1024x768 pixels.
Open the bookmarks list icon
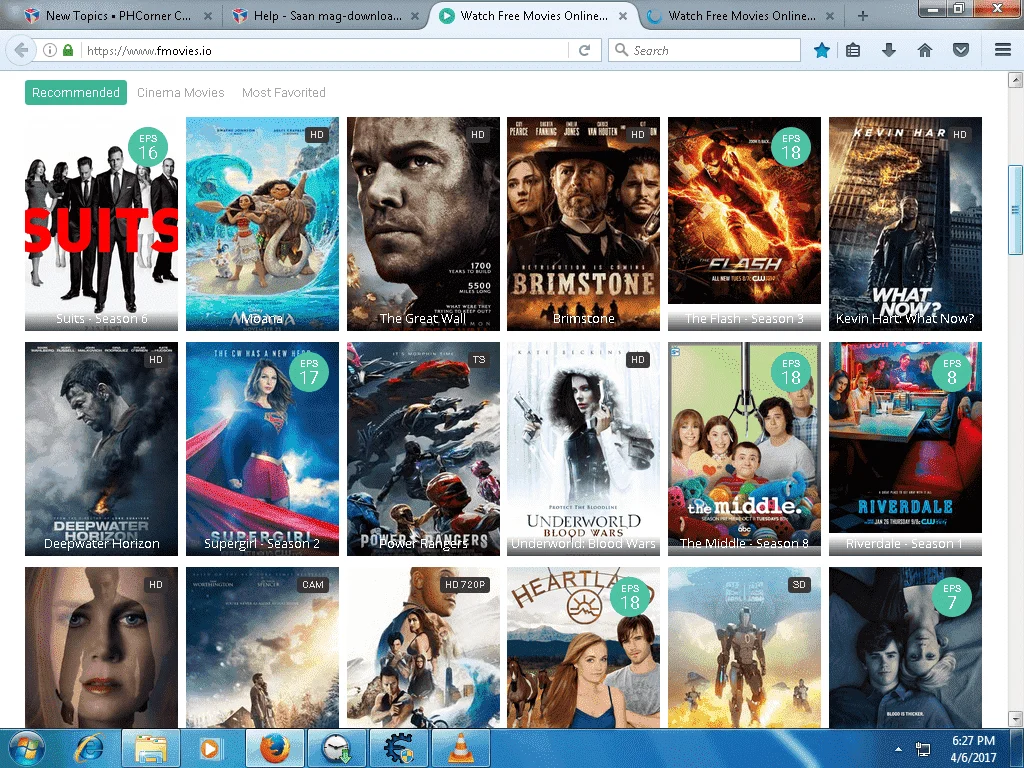pos(853,50)
